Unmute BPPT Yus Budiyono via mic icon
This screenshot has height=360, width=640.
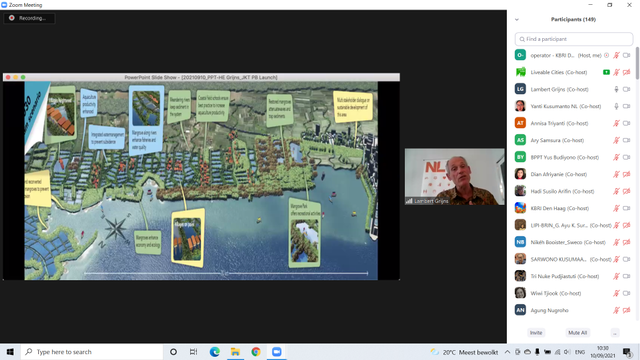(616, 157)
